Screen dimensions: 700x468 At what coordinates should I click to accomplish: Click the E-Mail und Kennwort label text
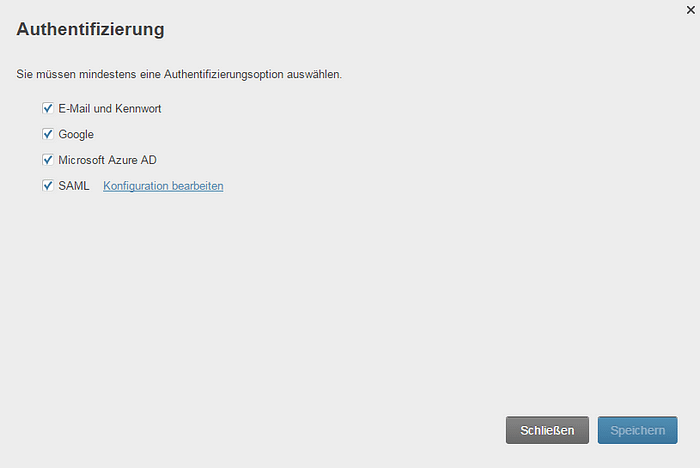[109, 109]
